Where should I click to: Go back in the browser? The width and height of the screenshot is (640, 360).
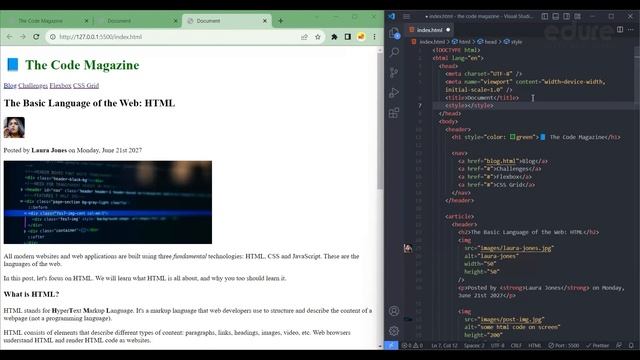[9, 37]
